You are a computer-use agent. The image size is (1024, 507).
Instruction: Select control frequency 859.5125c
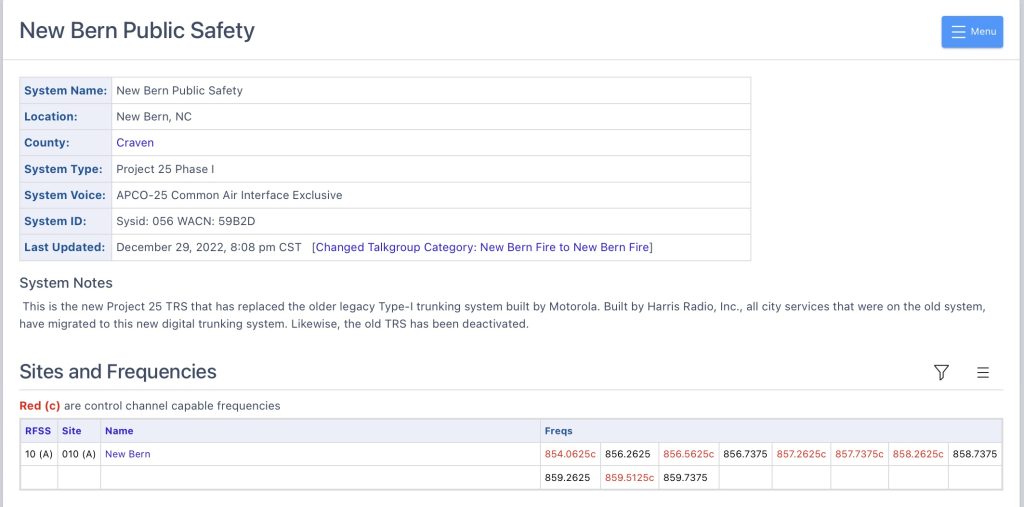pos(629,478)
